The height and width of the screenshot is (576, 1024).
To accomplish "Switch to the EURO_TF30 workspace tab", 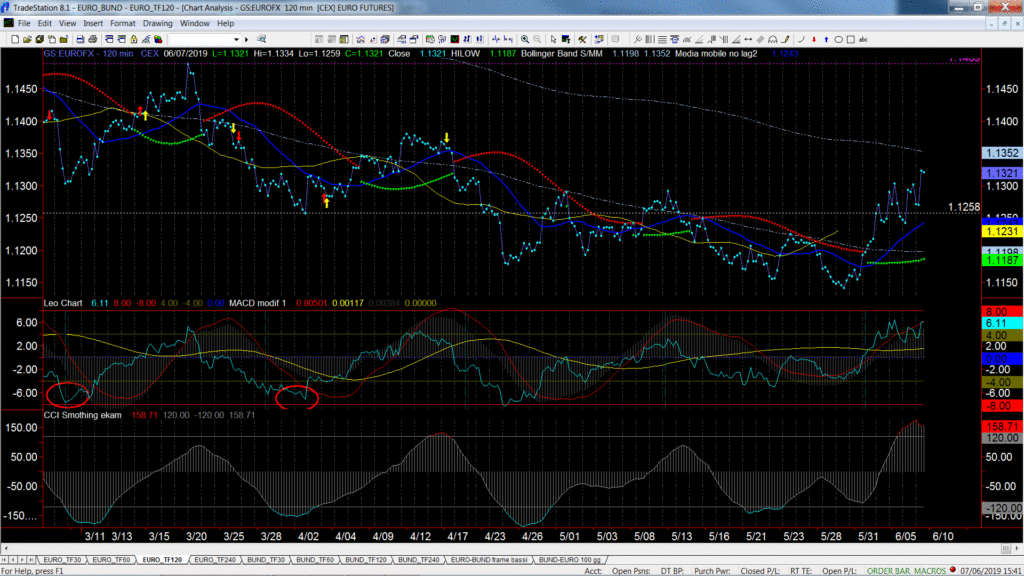I will coord(62,560).
